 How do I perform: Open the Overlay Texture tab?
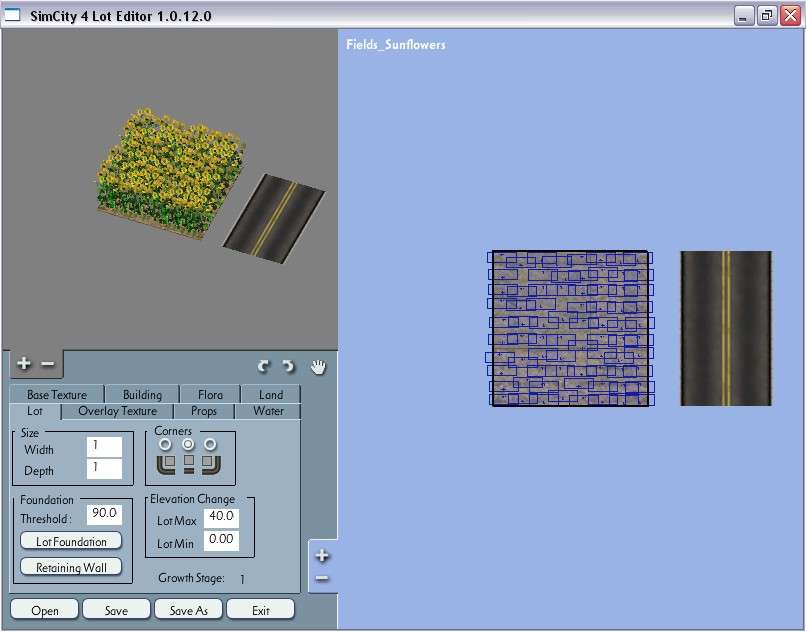coord(117,411)
